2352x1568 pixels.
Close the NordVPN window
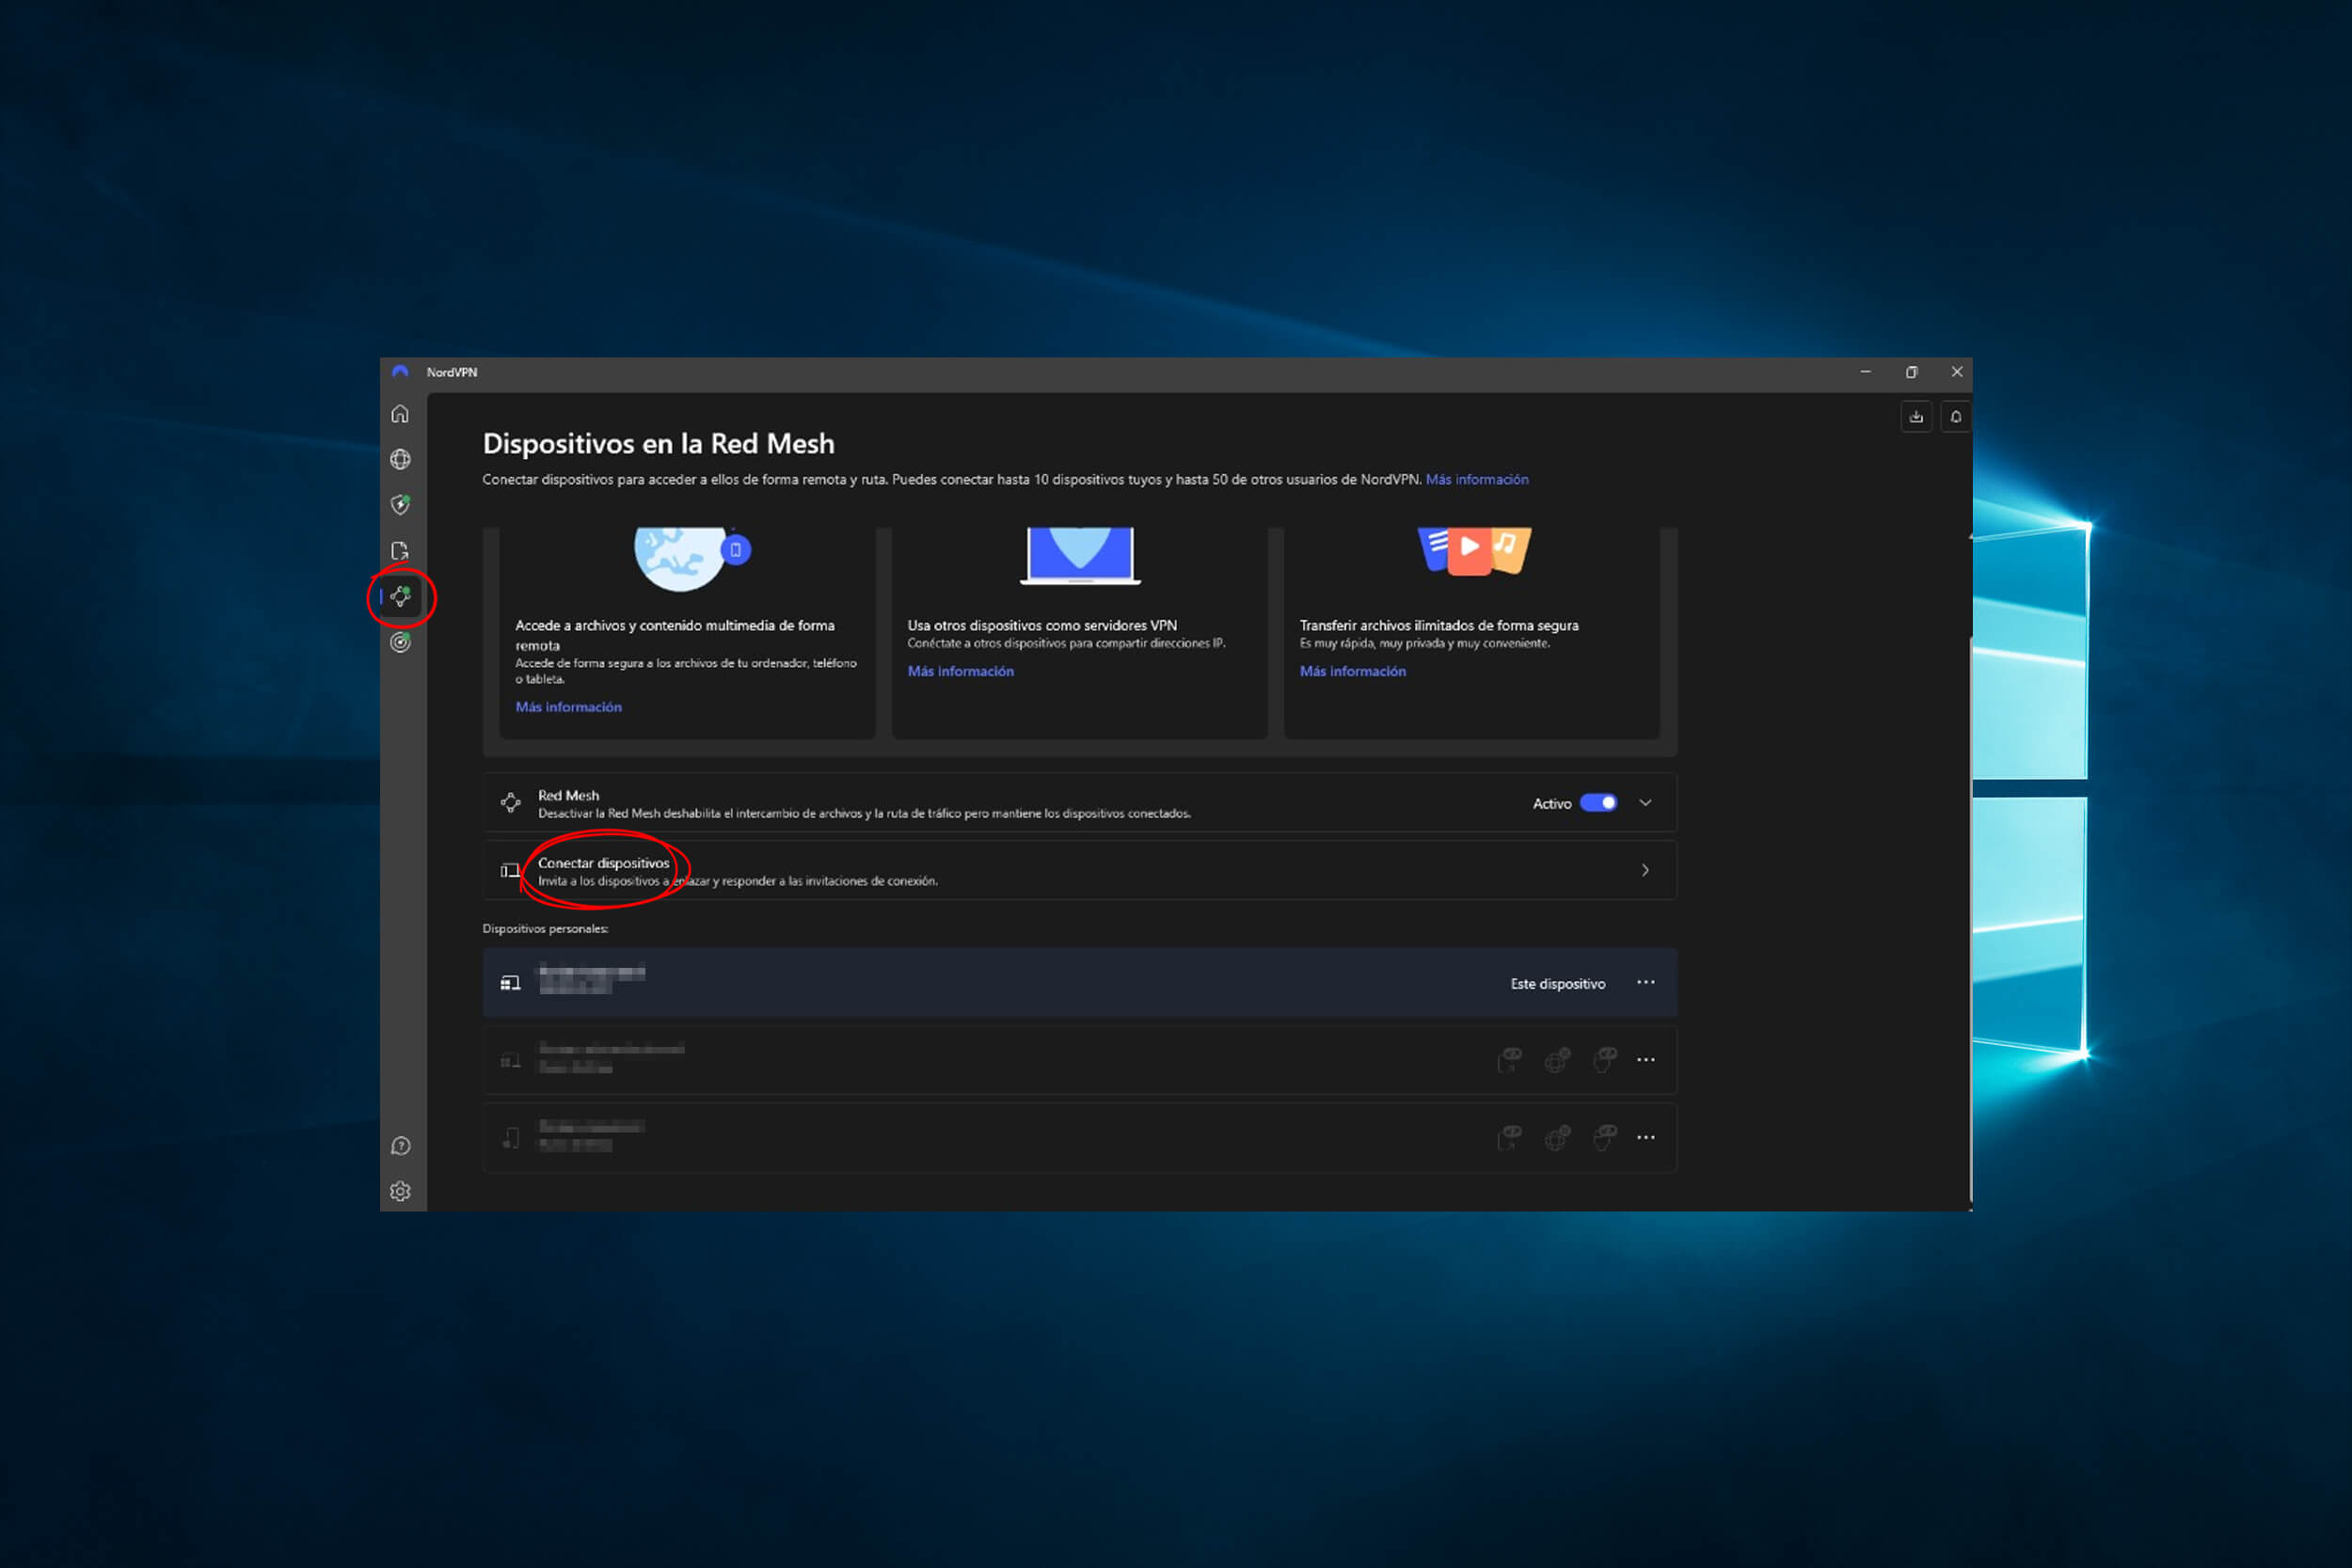tap(1956, 372)
